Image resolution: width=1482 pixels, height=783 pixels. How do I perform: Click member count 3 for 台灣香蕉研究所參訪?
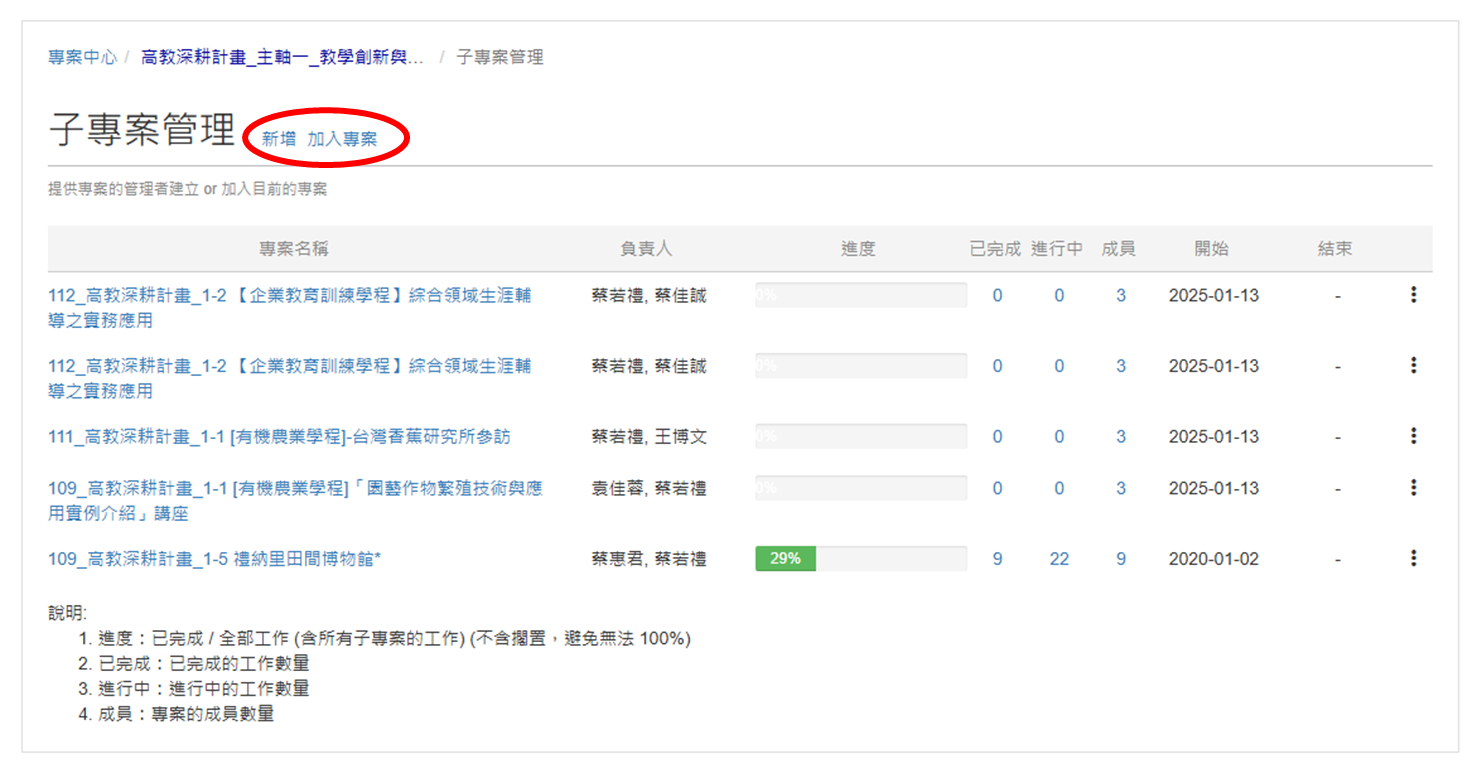coord(1120,437)
